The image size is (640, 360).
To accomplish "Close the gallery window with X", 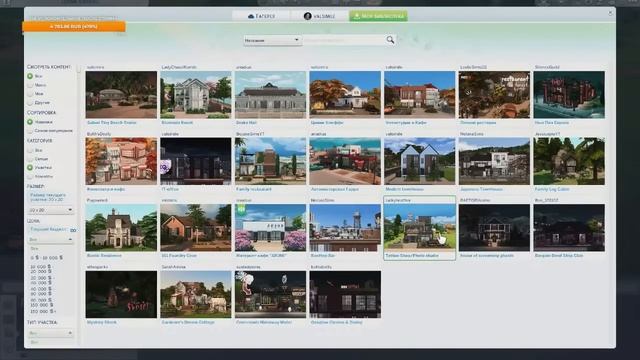I will [x=610, y=13].
